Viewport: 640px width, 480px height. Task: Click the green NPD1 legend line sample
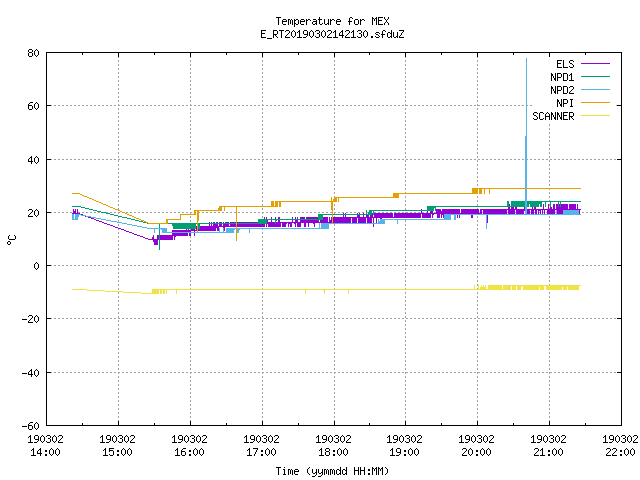coord(595,76)
